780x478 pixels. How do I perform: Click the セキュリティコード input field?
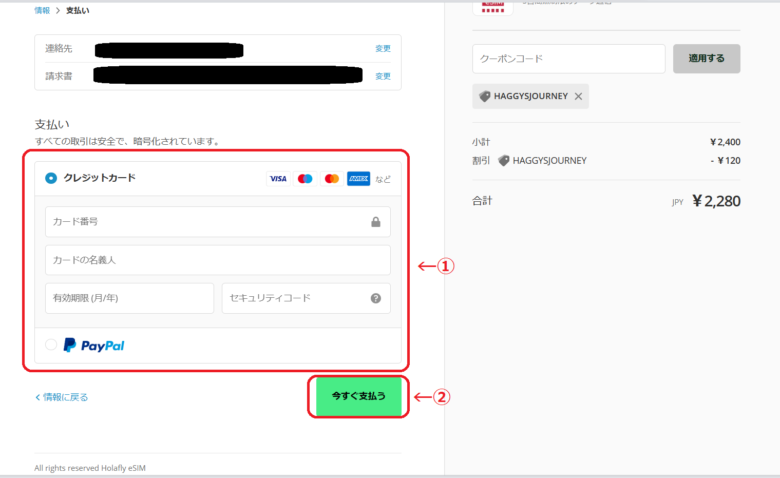click(x=306, y=298)
